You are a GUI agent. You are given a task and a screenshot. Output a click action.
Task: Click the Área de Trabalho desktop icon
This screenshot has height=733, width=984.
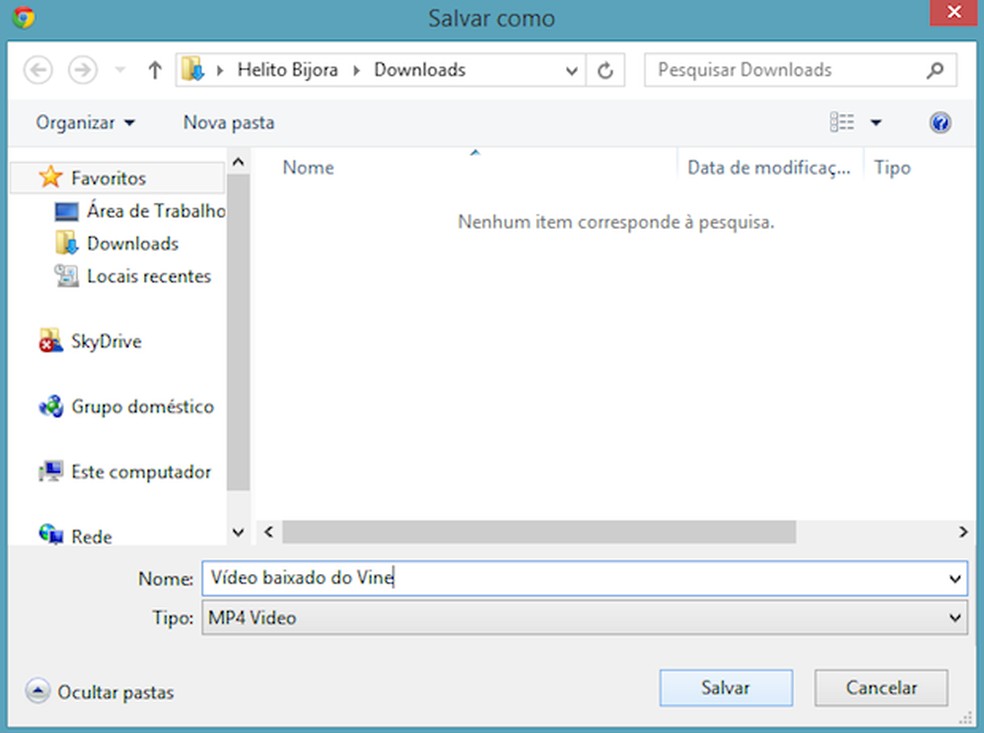(x=67, y=211)
